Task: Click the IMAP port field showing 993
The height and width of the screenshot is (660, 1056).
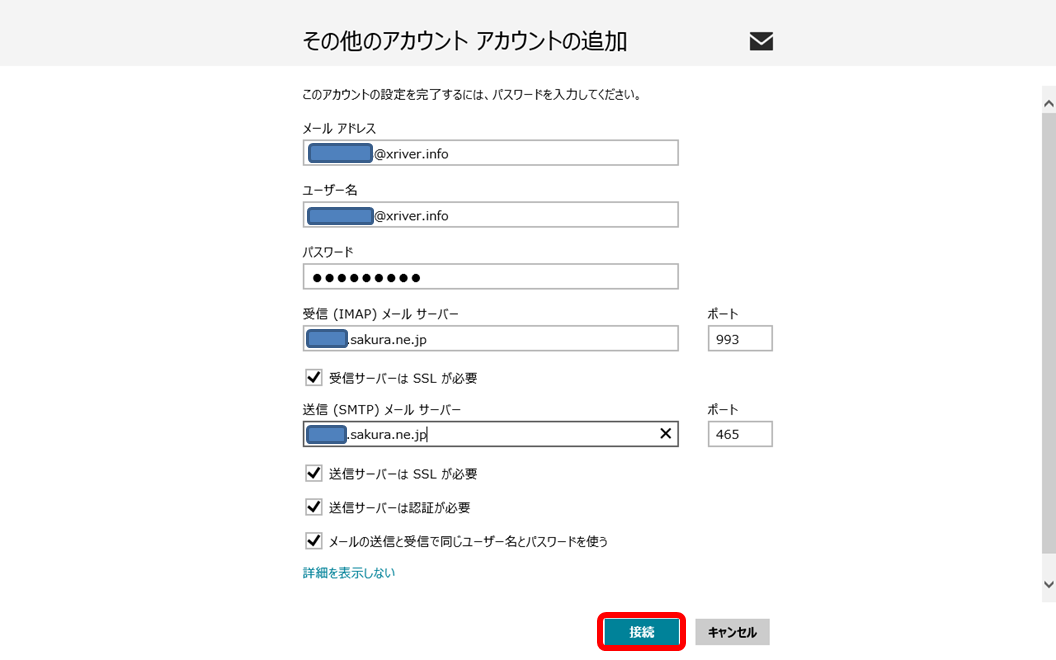Action: coord(740,339)
